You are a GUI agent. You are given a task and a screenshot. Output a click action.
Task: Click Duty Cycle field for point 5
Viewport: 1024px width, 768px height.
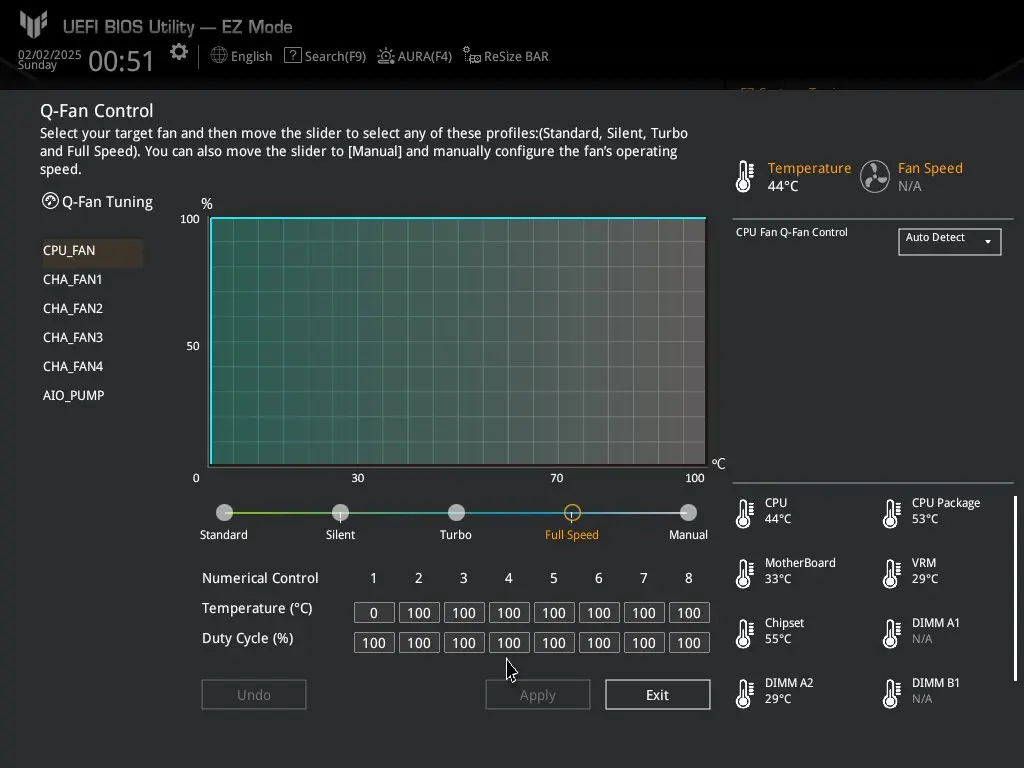pyautogui.click(x=554, y=643)
